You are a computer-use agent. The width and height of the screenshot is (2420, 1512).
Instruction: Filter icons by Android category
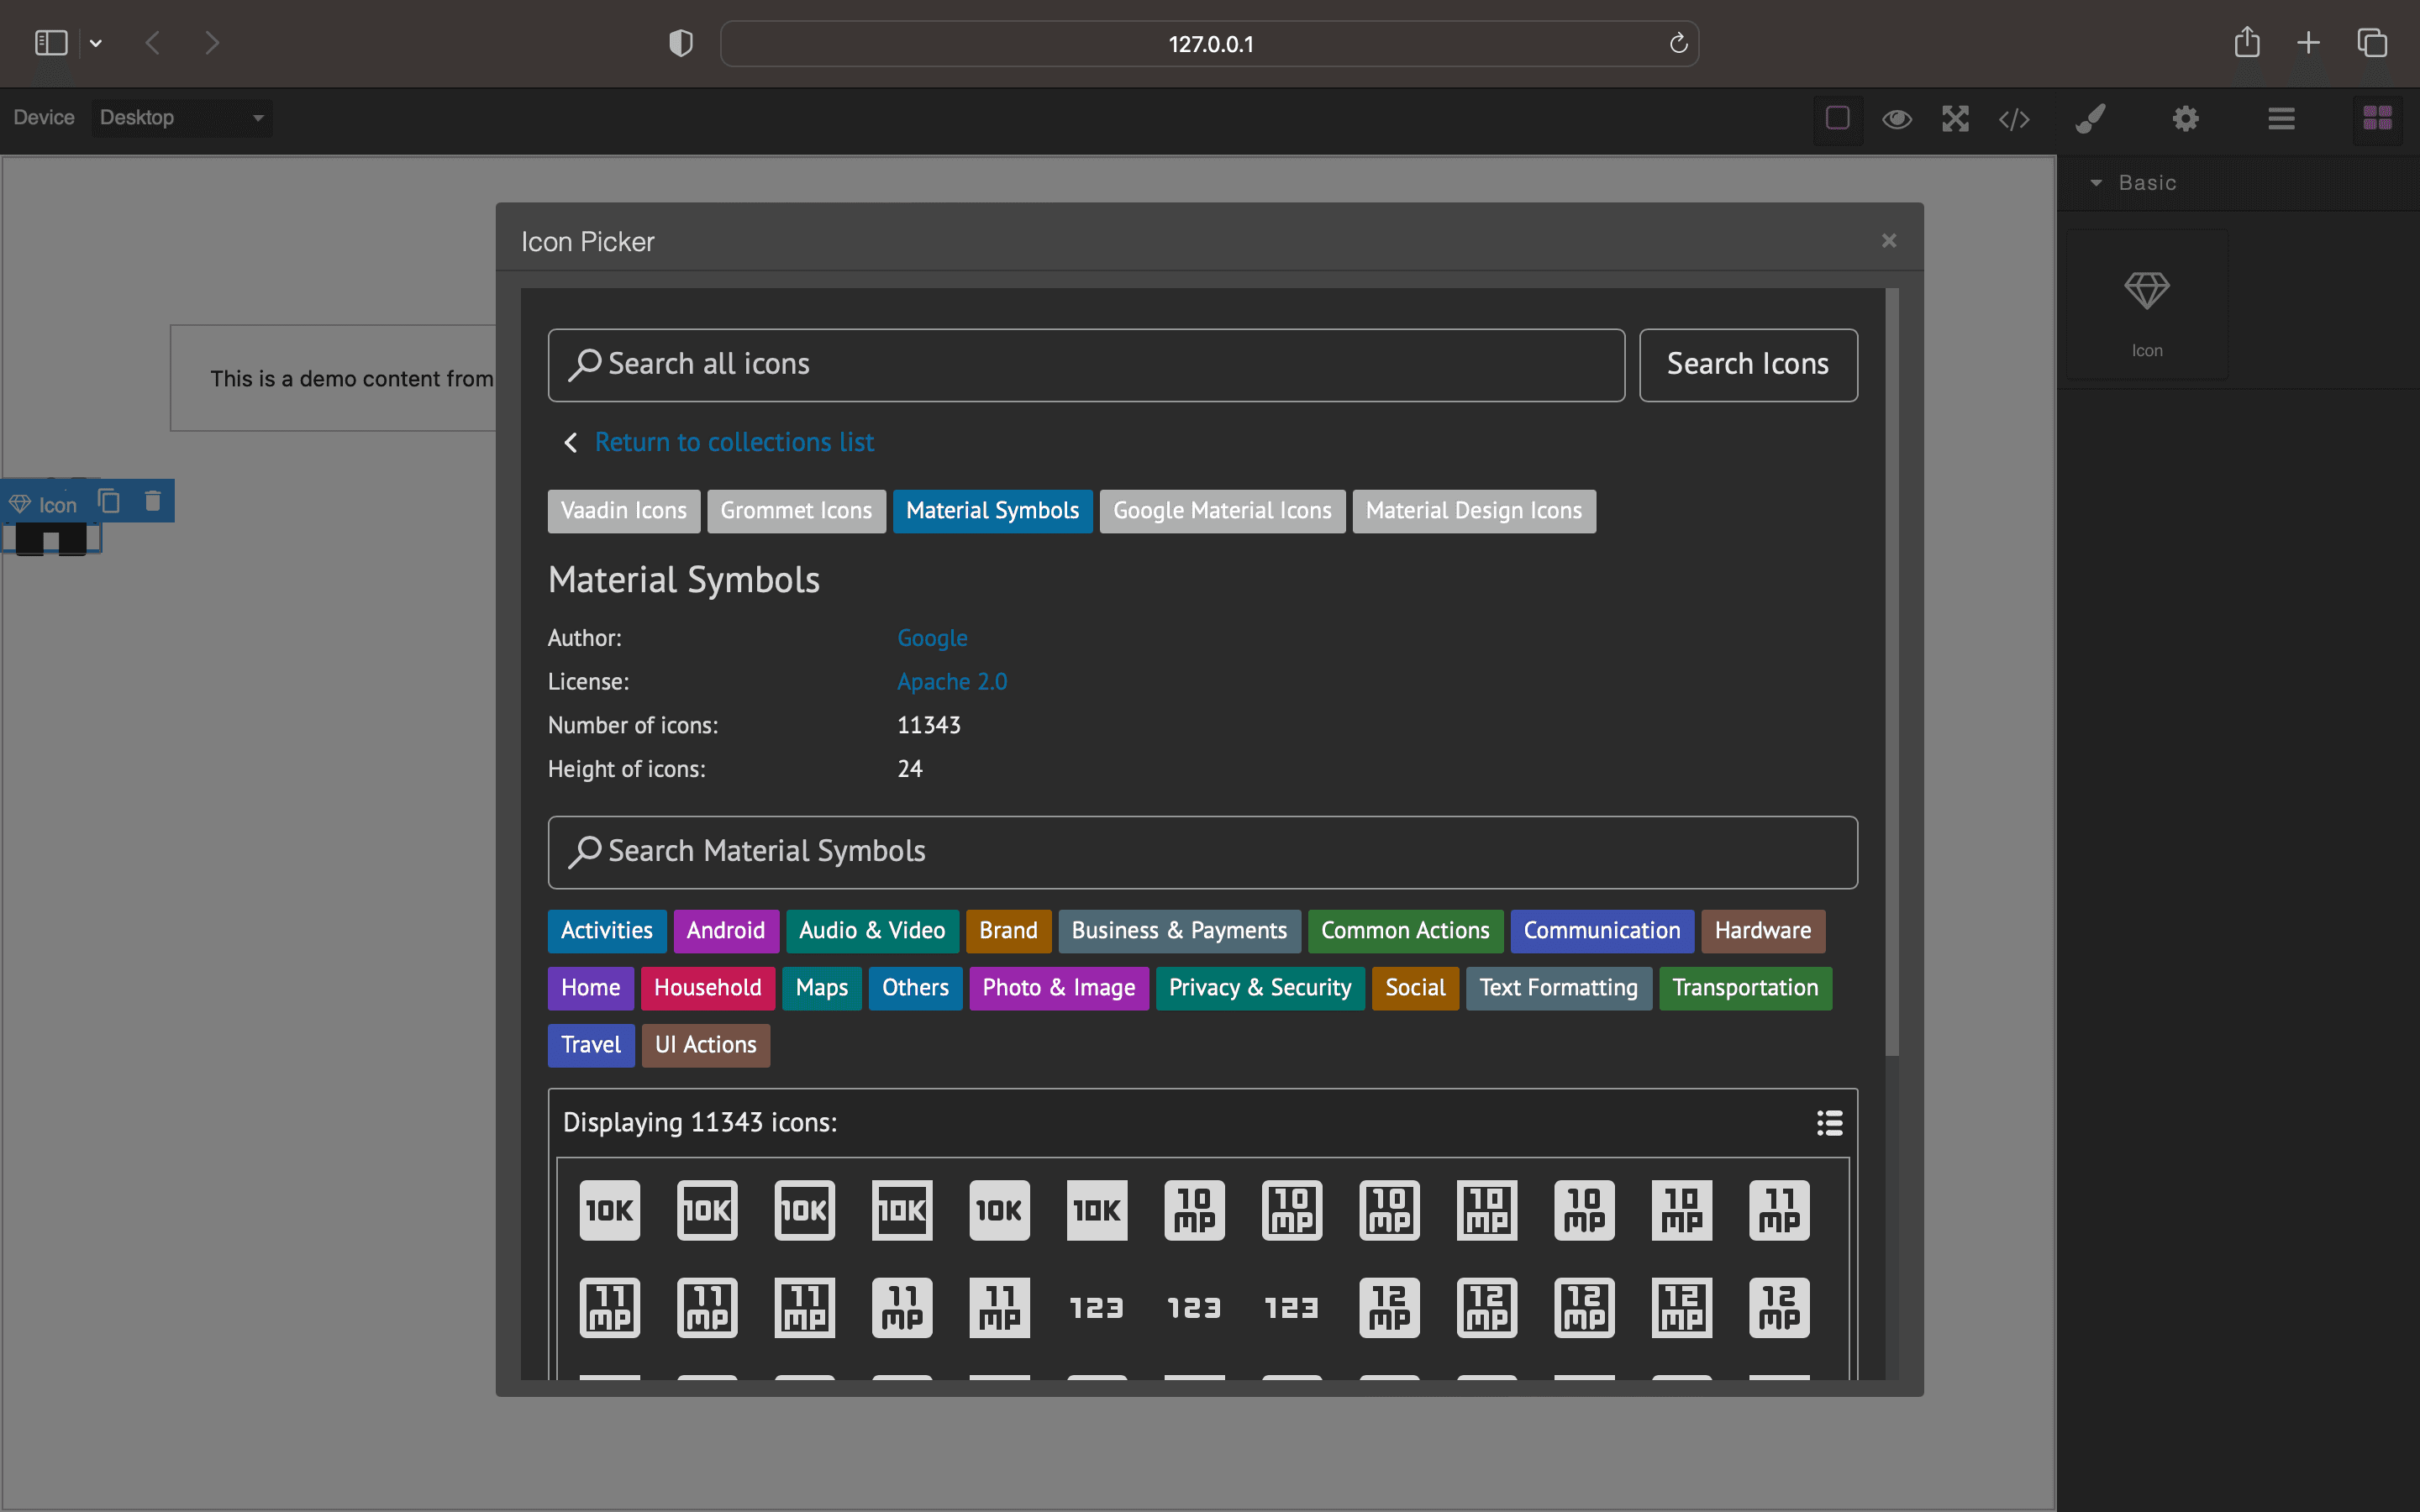pyautogui.click(x=726, y=931)
